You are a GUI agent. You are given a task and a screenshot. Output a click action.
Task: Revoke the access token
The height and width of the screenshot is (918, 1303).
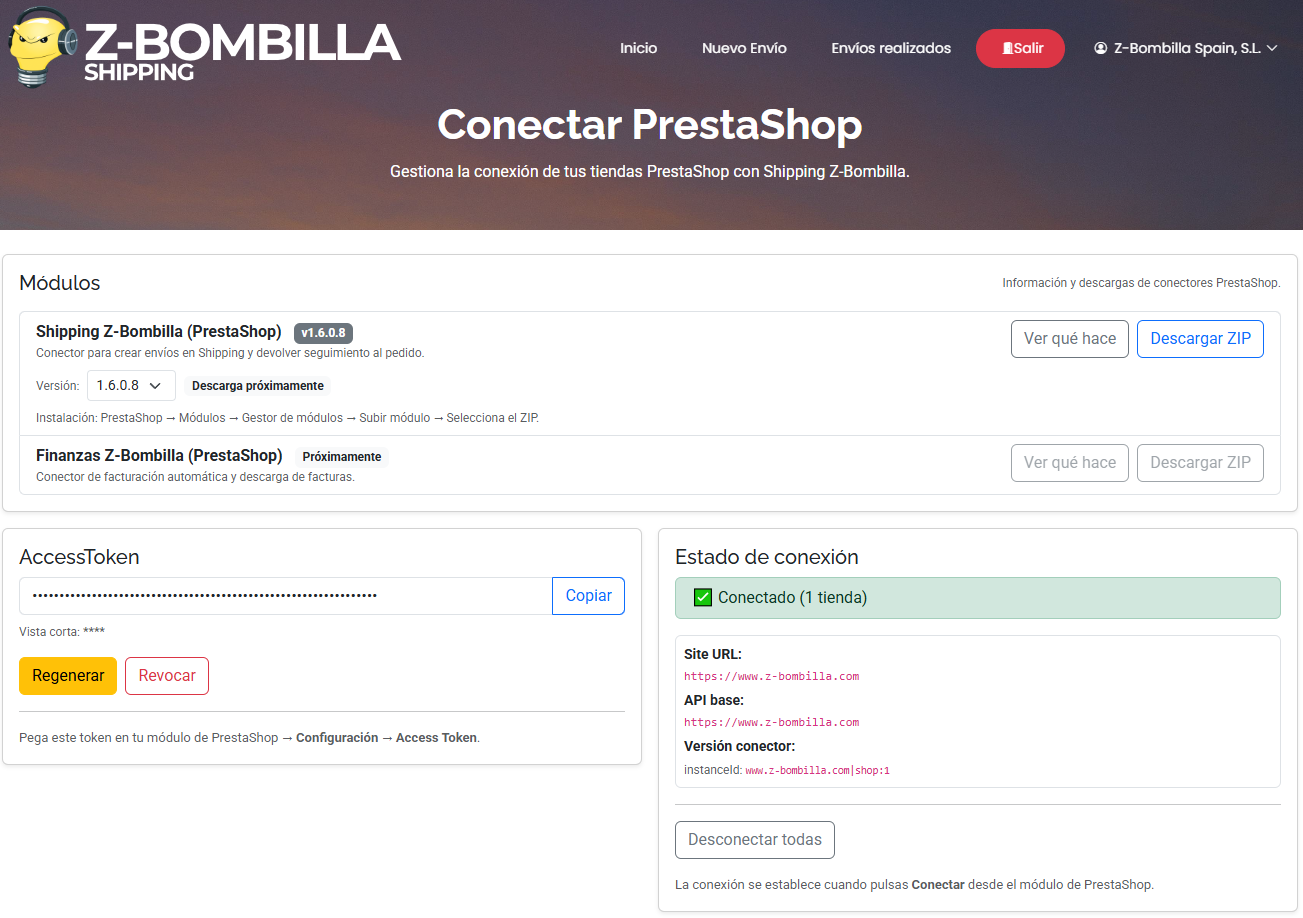167,676
